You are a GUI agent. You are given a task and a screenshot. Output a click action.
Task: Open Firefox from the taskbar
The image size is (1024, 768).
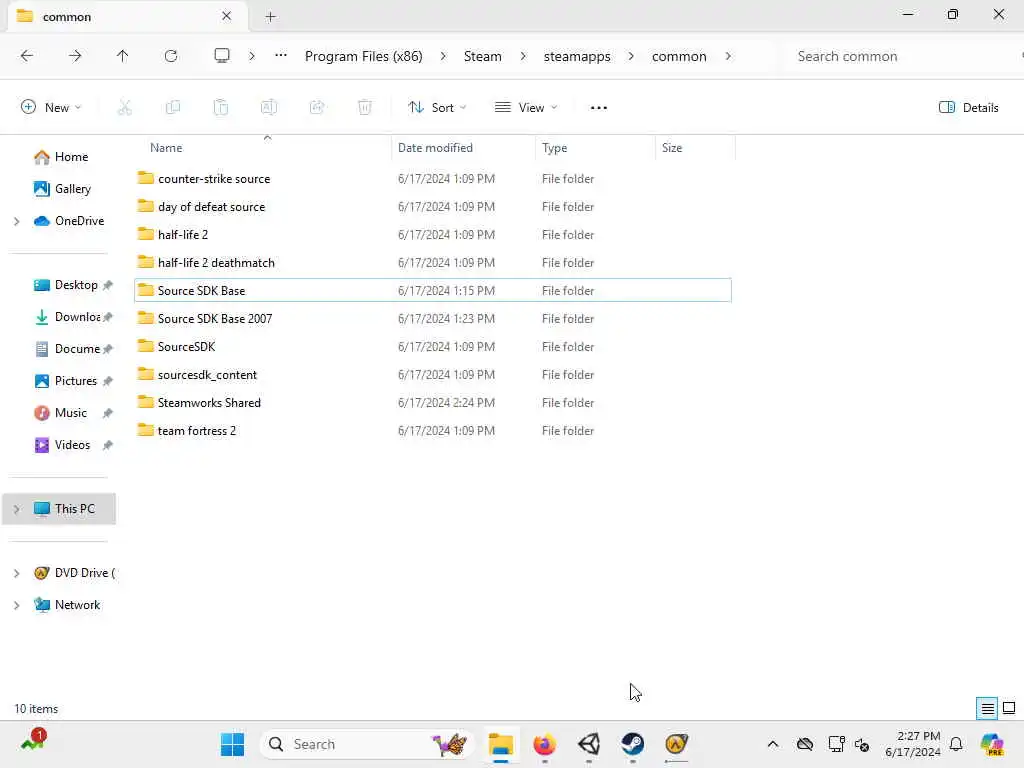(545, 744)
